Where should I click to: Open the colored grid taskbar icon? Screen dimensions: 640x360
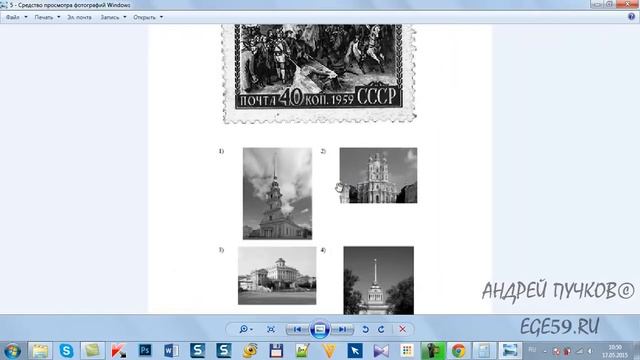click(x=407, y=351)
